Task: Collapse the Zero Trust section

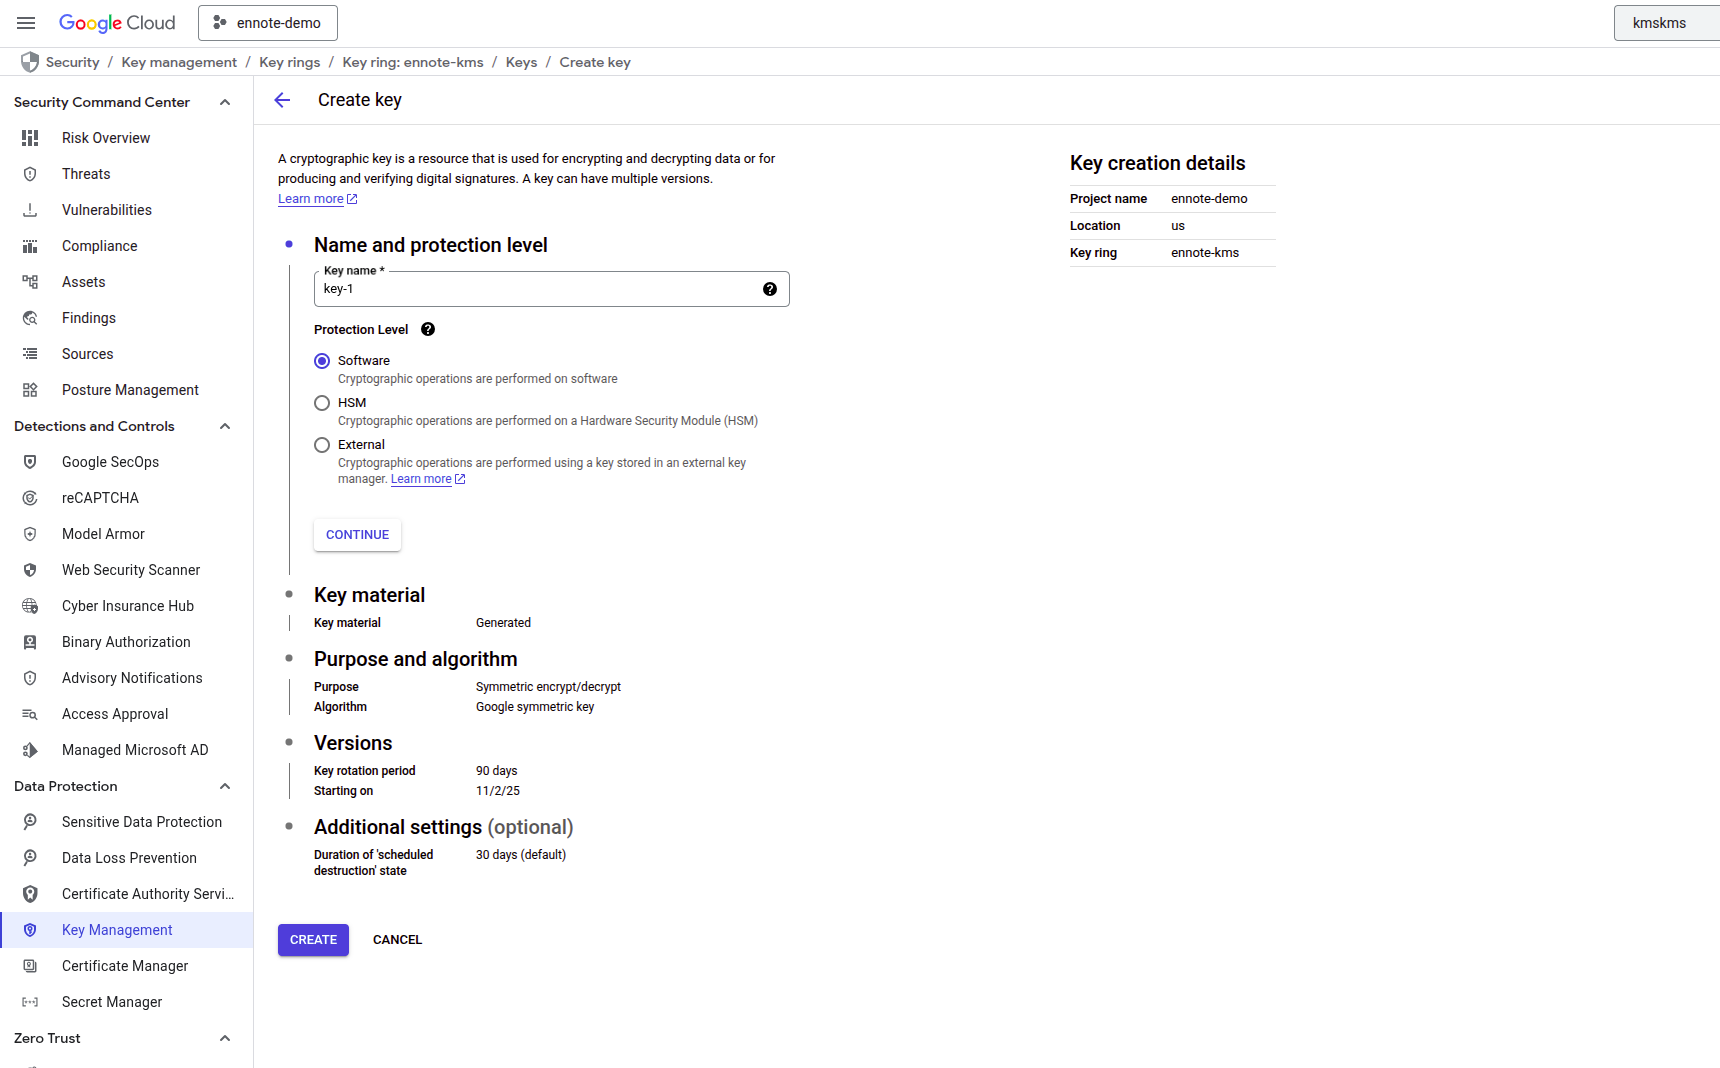Action: 225,1038
